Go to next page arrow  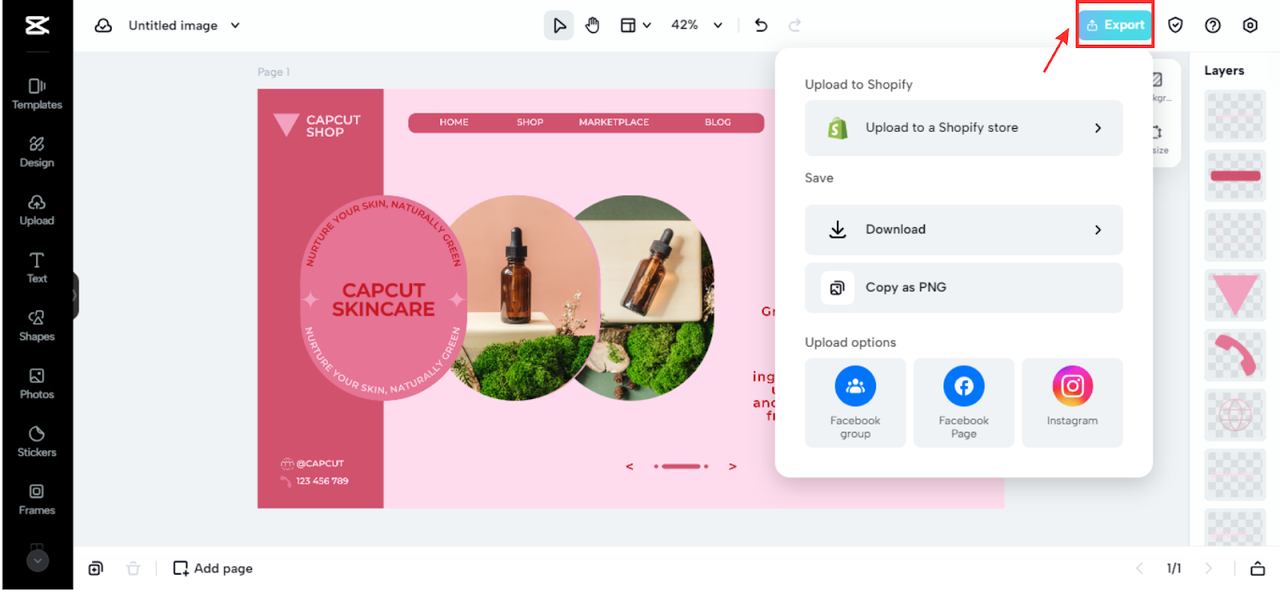coord(1208,569)
